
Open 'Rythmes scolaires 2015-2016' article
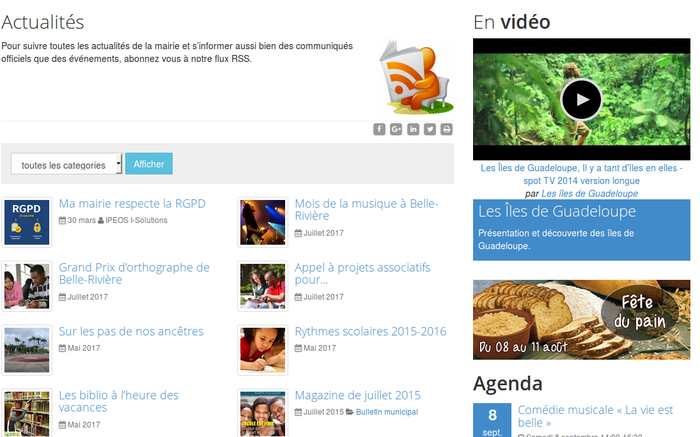point(370,331)
